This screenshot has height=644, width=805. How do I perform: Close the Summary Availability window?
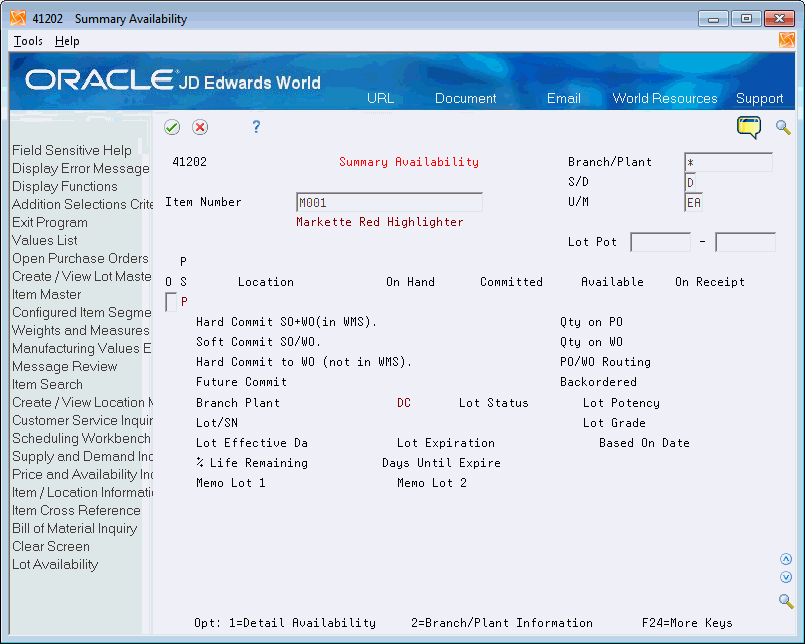[x=779, y=19]
